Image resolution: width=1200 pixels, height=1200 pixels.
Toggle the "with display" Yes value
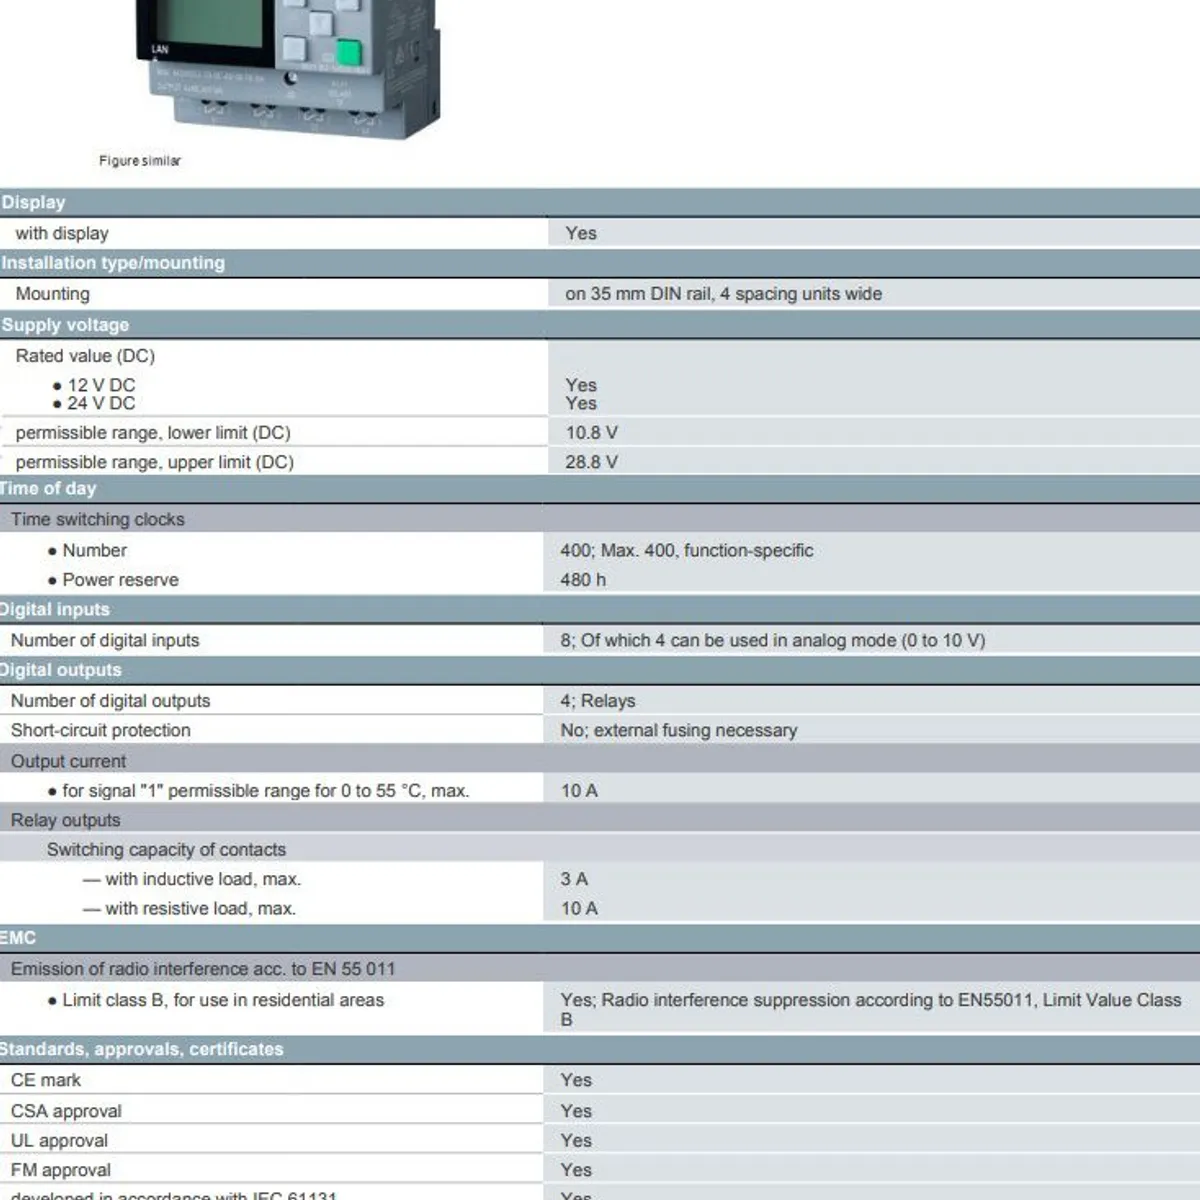tap(580, 233)
